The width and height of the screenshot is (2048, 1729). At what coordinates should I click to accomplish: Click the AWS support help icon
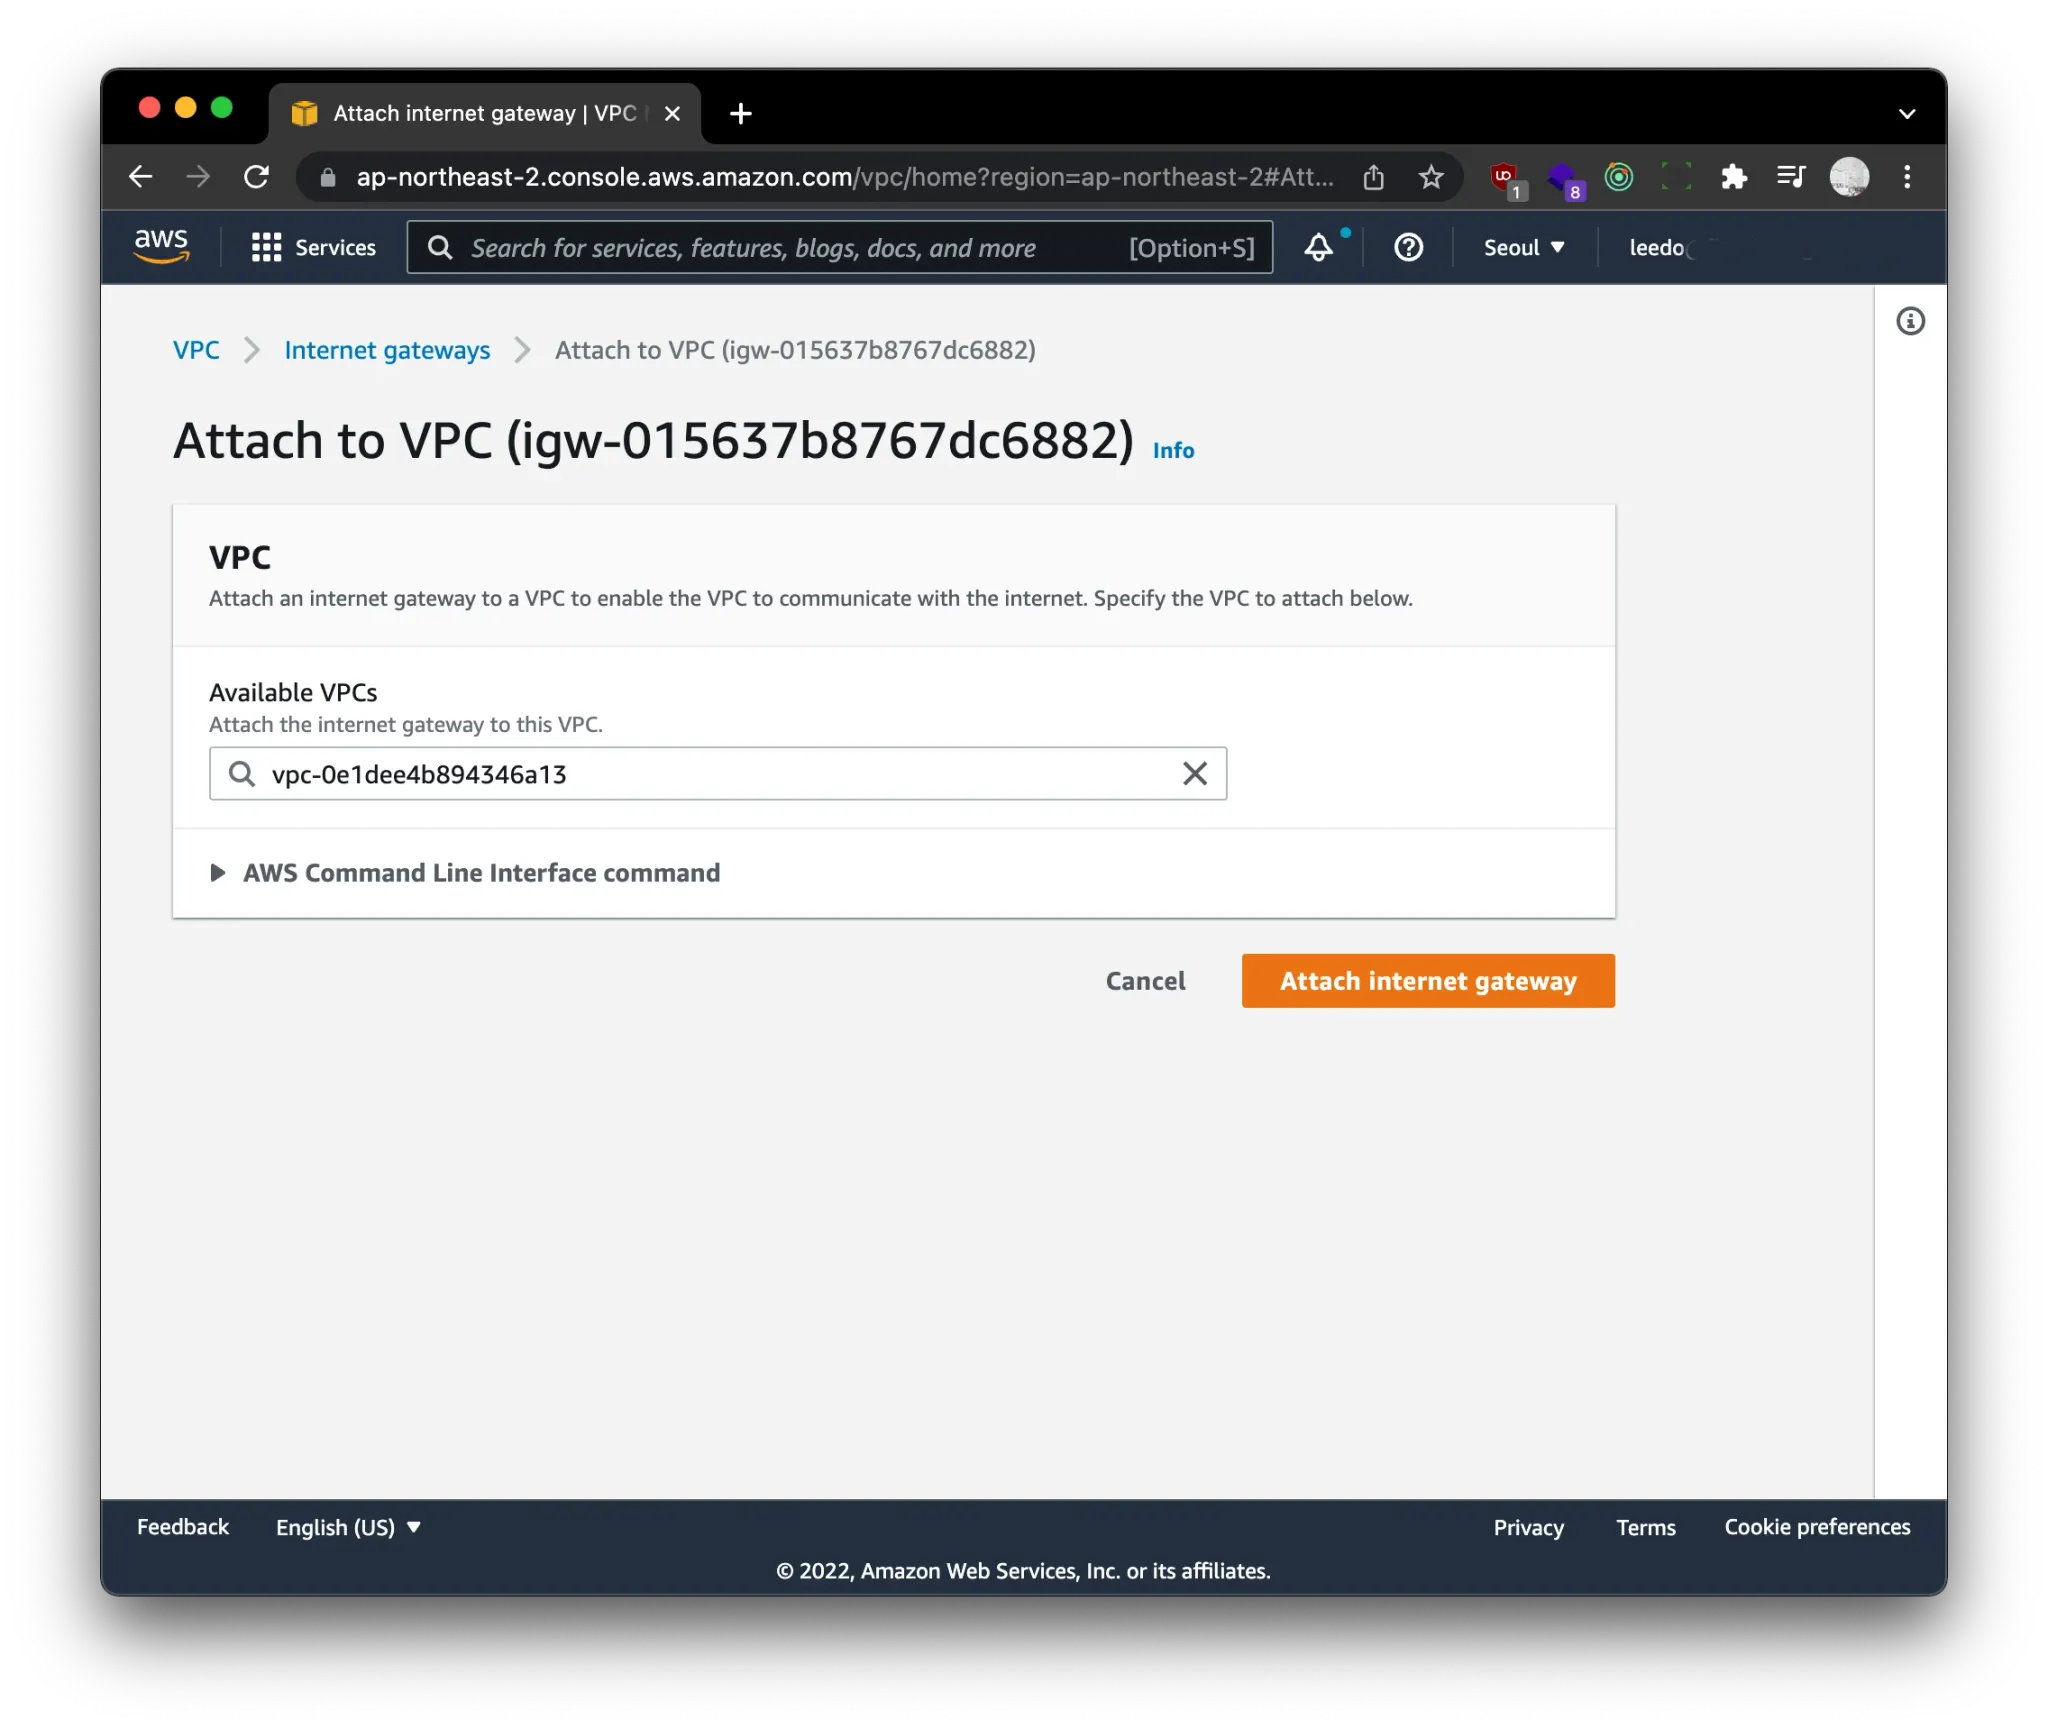tap(1408, 247)
